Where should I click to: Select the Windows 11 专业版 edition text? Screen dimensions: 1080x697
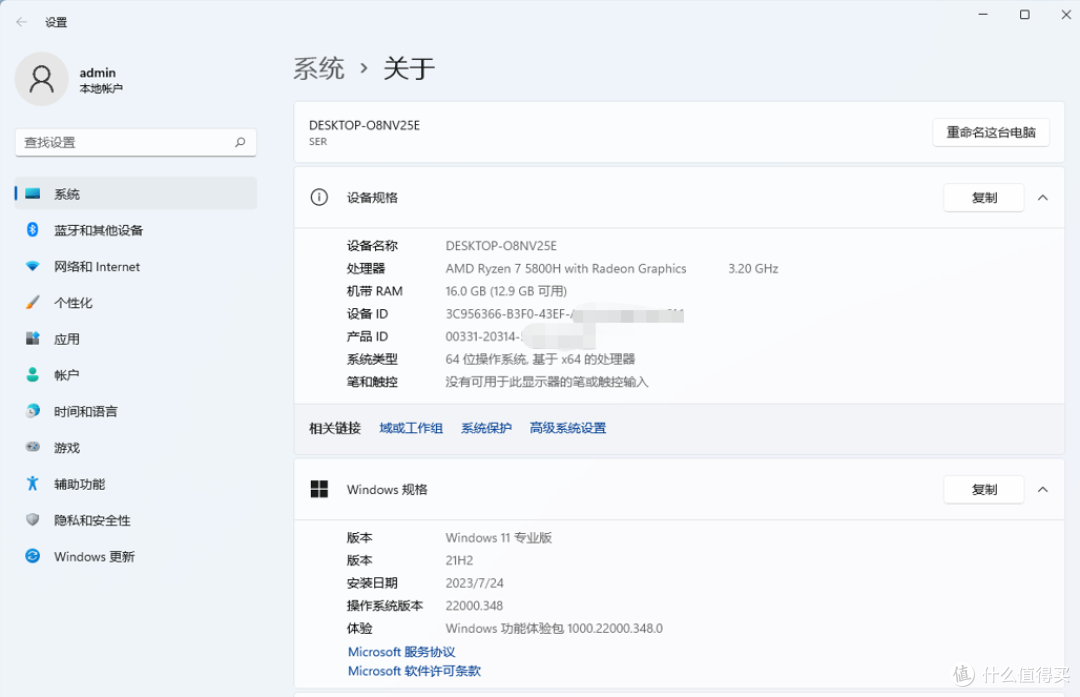point(499,537)
